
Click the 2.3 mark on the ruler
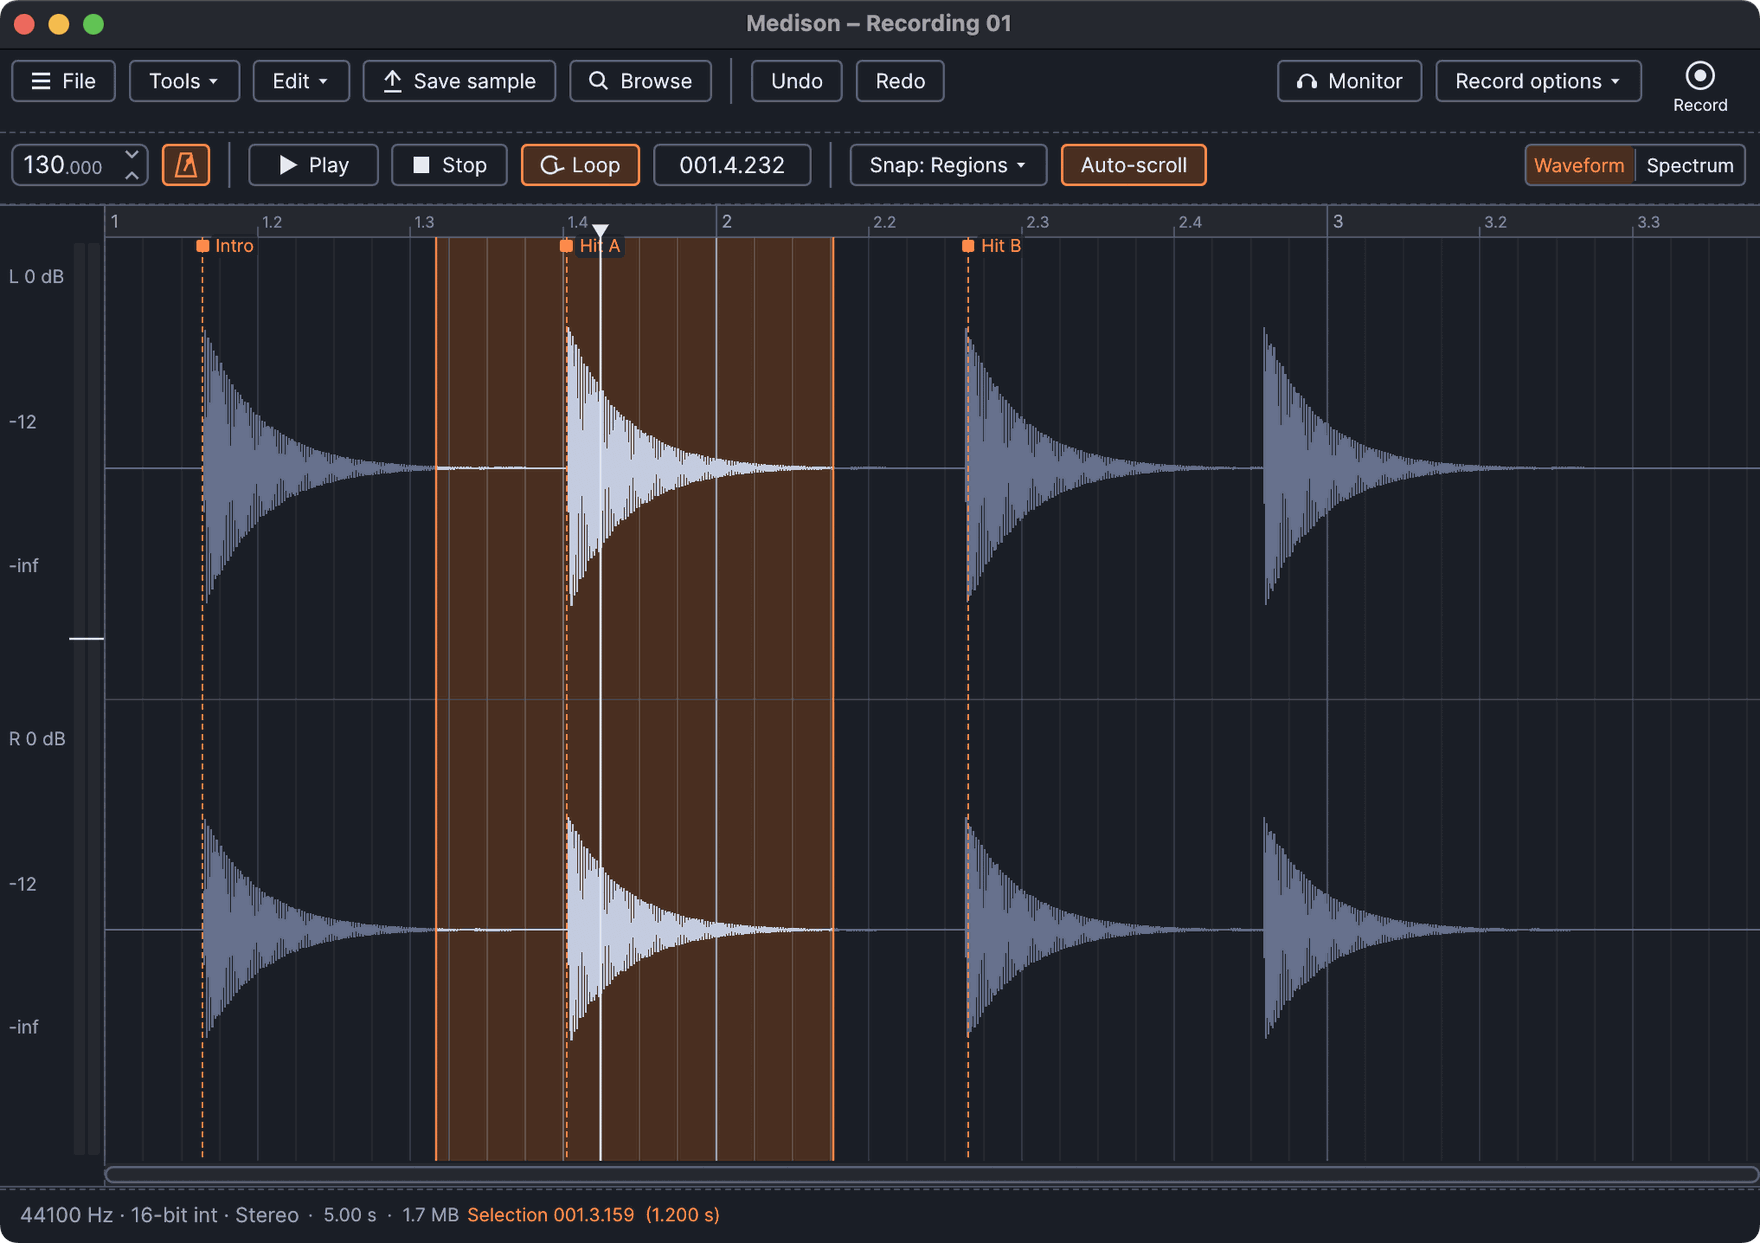pyautogui.click(x=1037, y=222)
